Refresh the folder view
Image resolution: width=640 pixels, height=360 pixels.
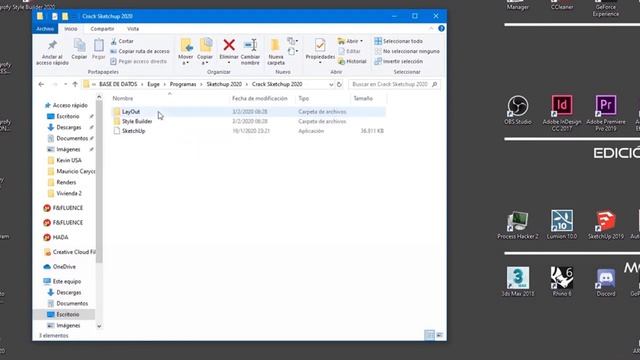[339, 84]
